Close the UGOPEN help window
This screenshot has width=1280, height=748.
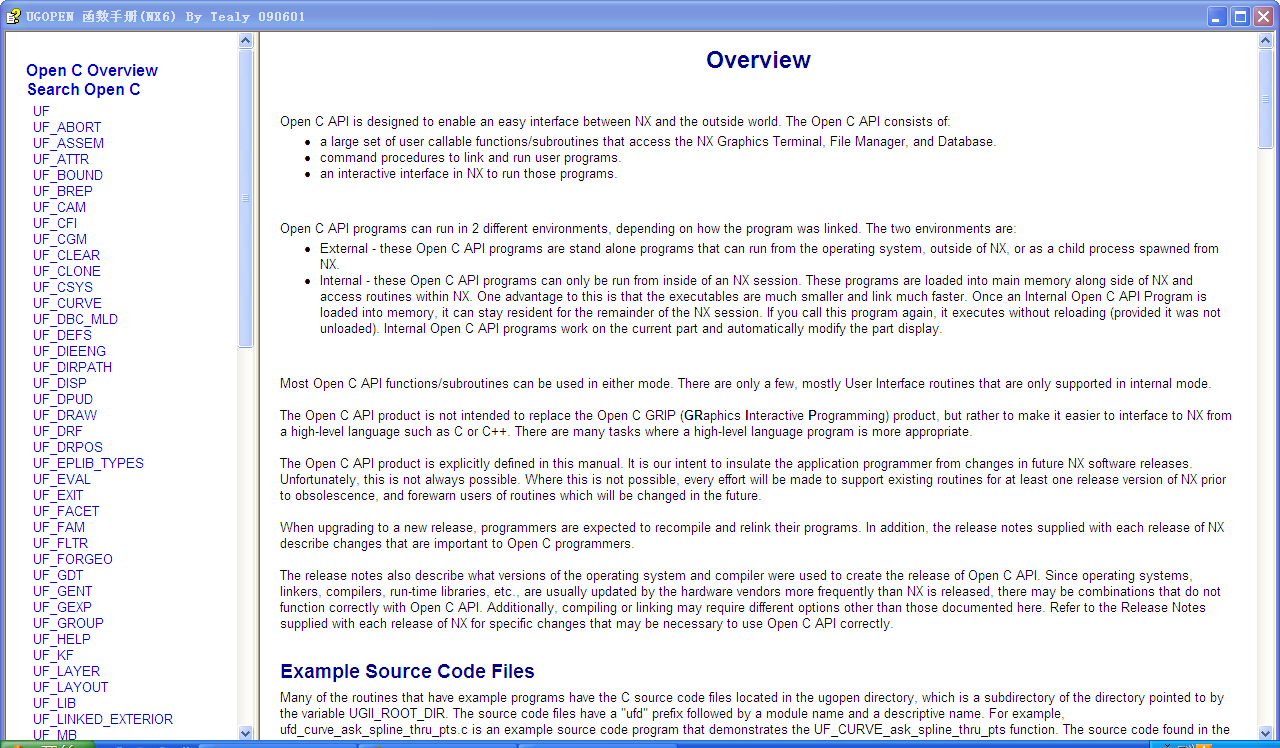pyautogui.click(x=1263, y=16)
